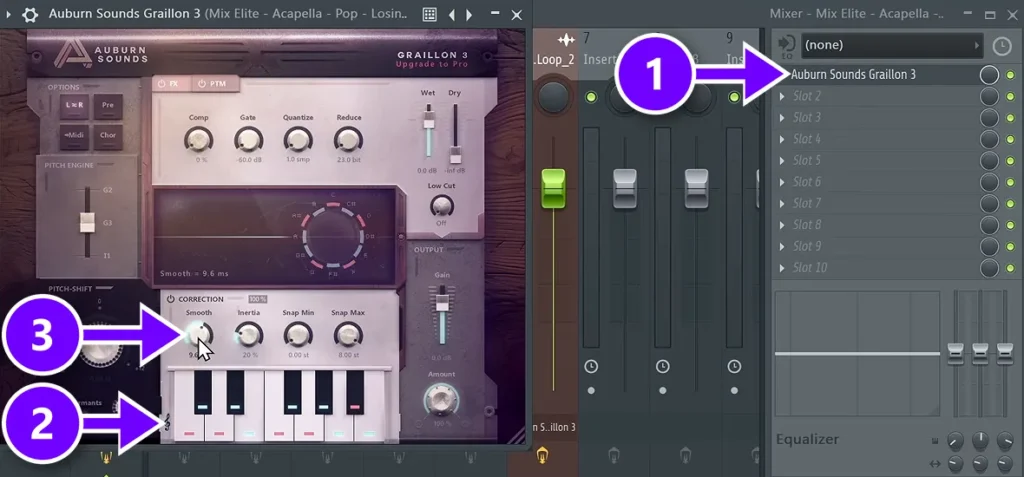Adjust the Comp knob
This screenshot has height=477, width=1024.
(x=198, y=139)
